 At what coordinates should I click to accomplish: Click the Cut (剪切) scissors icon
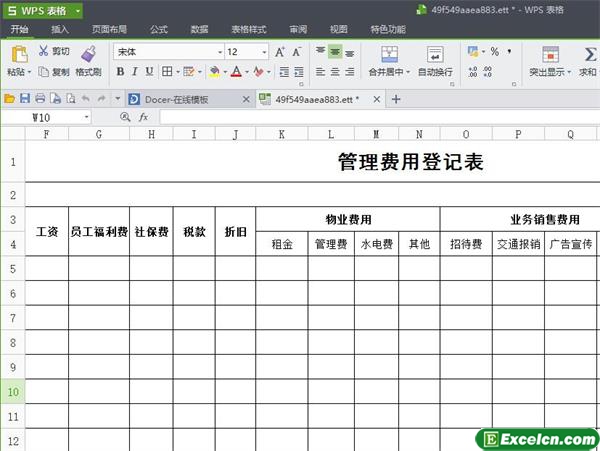[44, 51]
